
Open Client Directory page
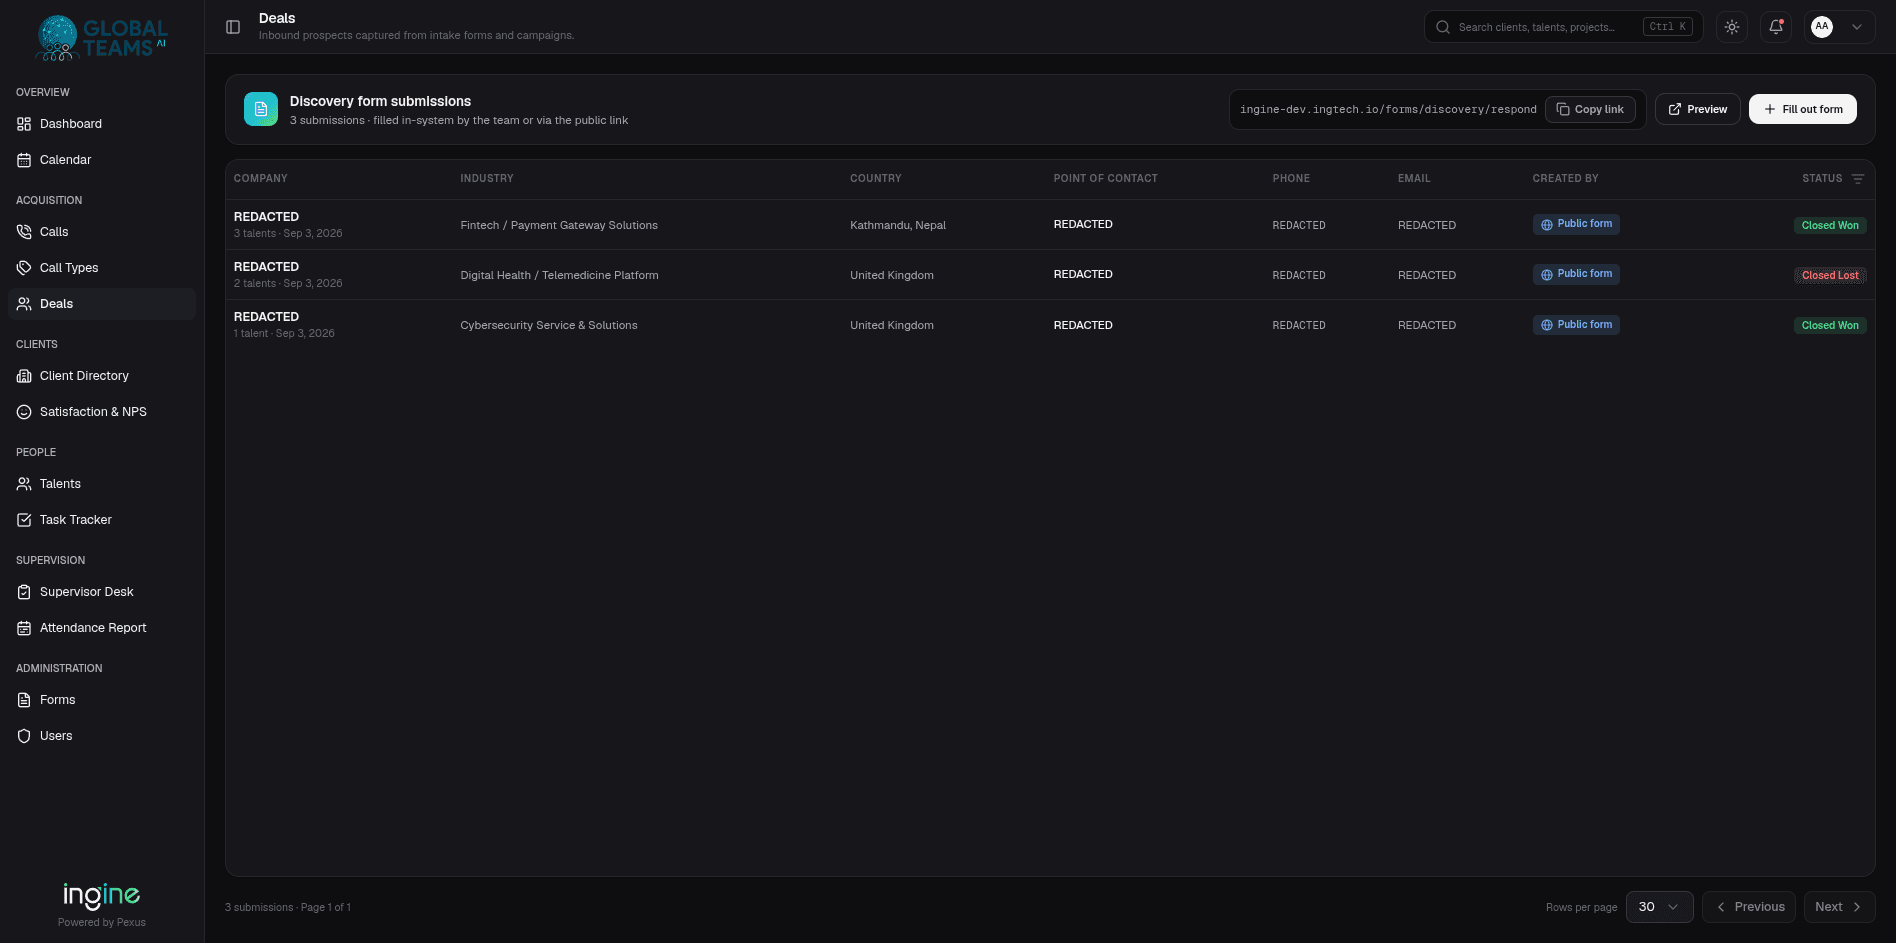101,376
